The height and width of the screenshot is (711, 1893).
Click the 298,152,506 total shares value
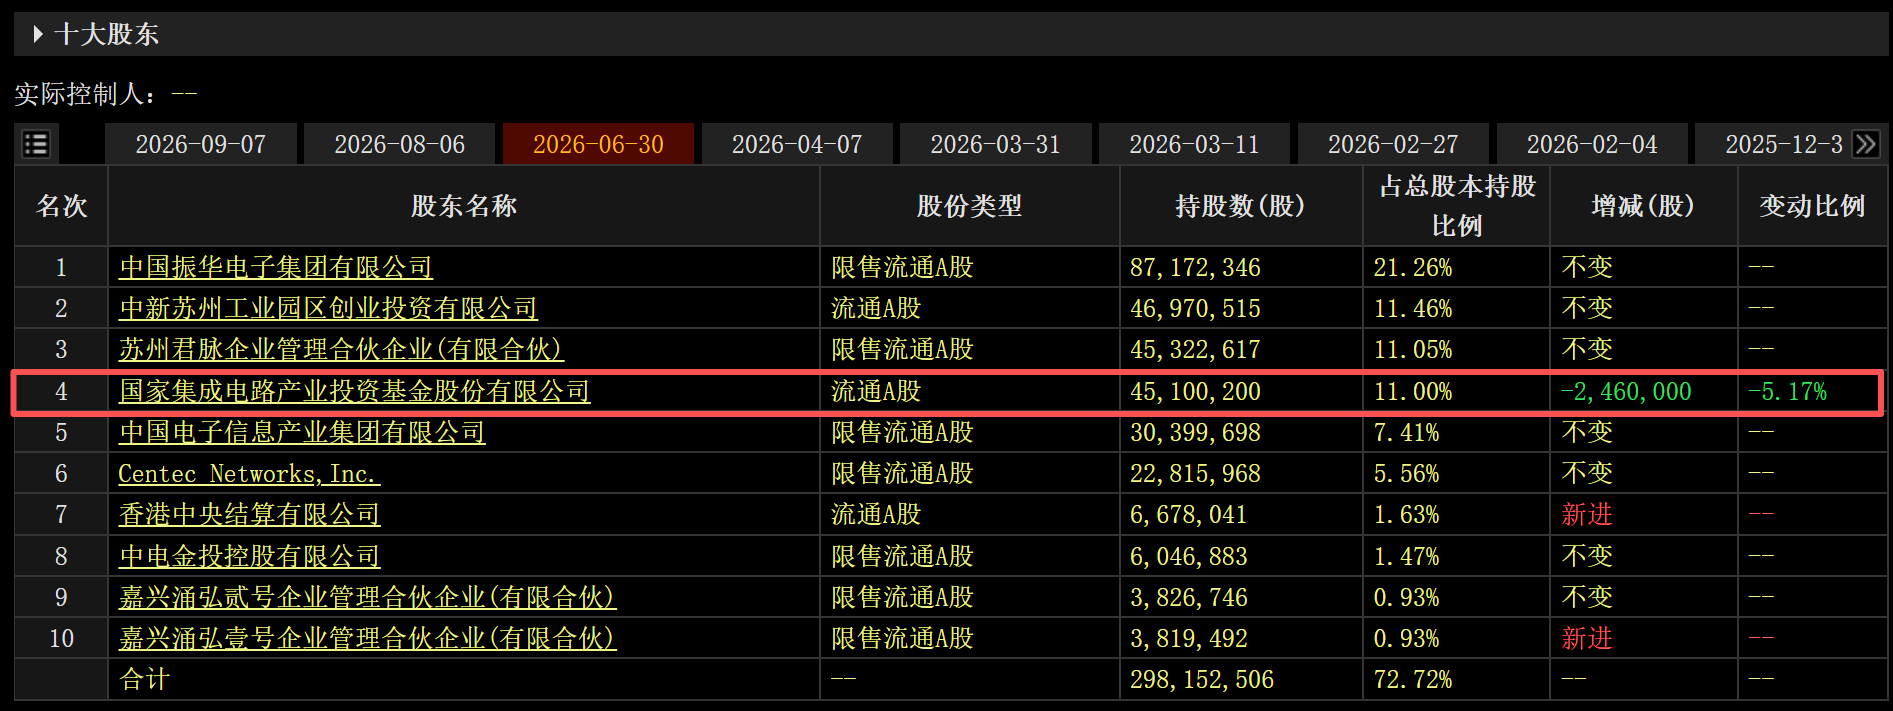1202,679
